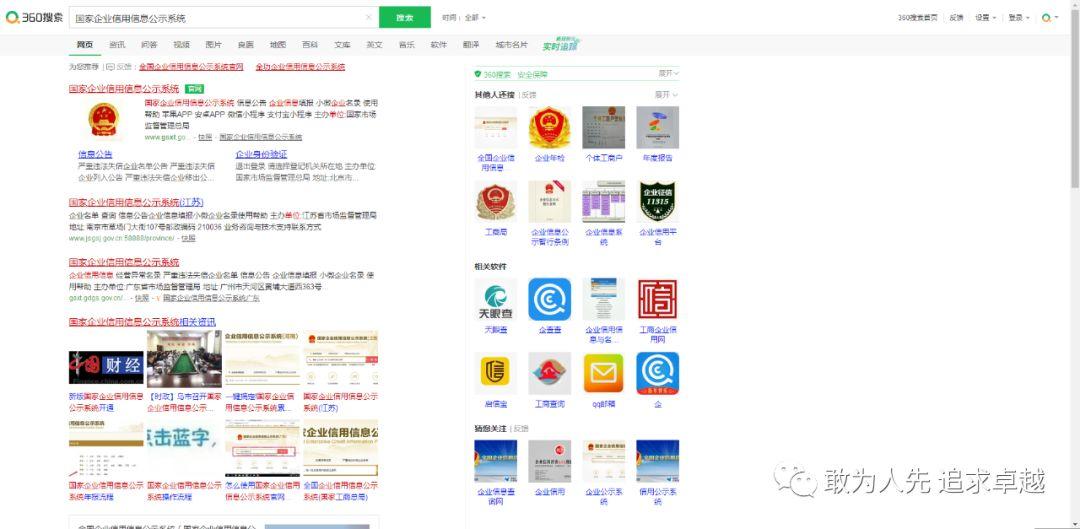The height and width of the screenshot is (529, 1080).
Task: Open the 设置 dropdown in the header
Action: point(985,18)
